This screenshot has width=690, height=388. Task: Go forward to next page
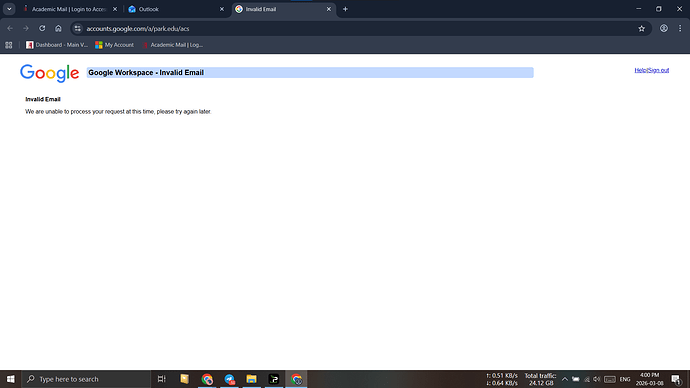click(26, 28)
